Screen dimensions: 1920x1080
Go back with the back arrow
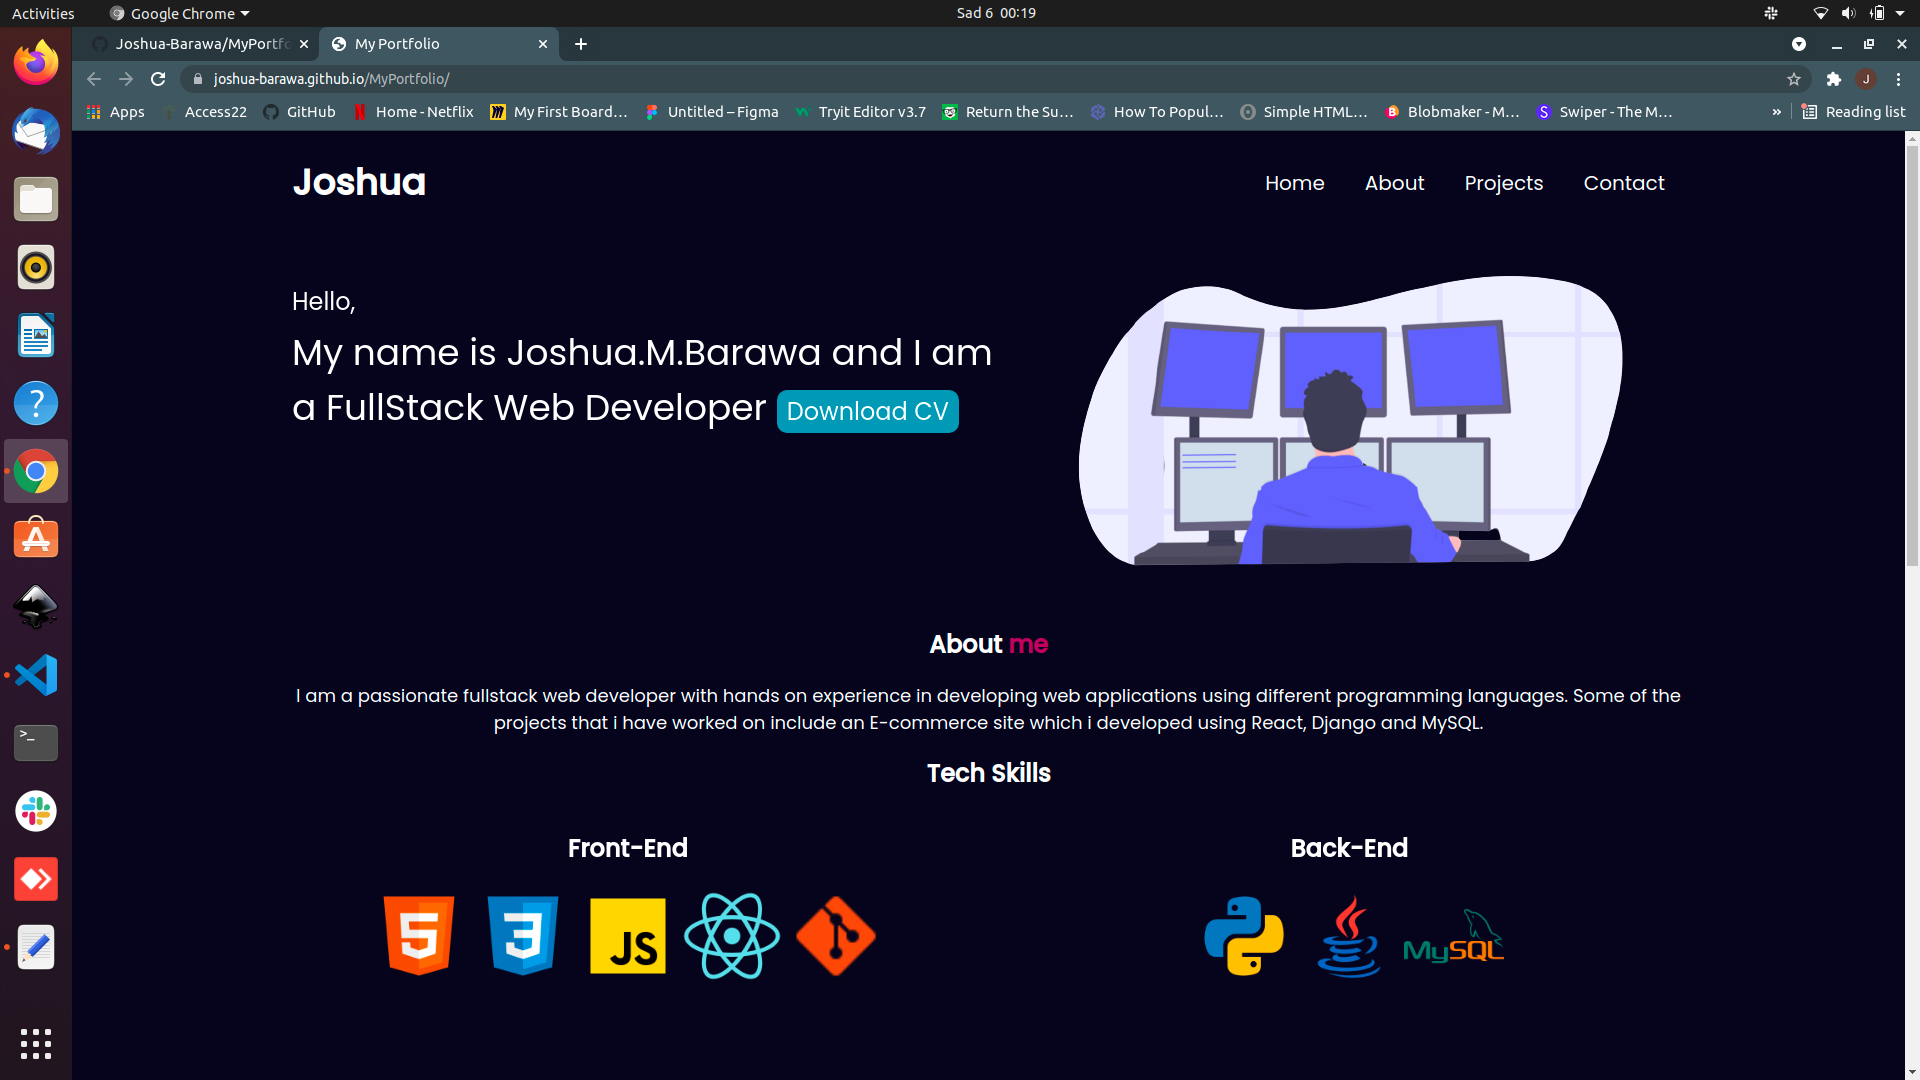pyautogui.click(x=94, y=79)
